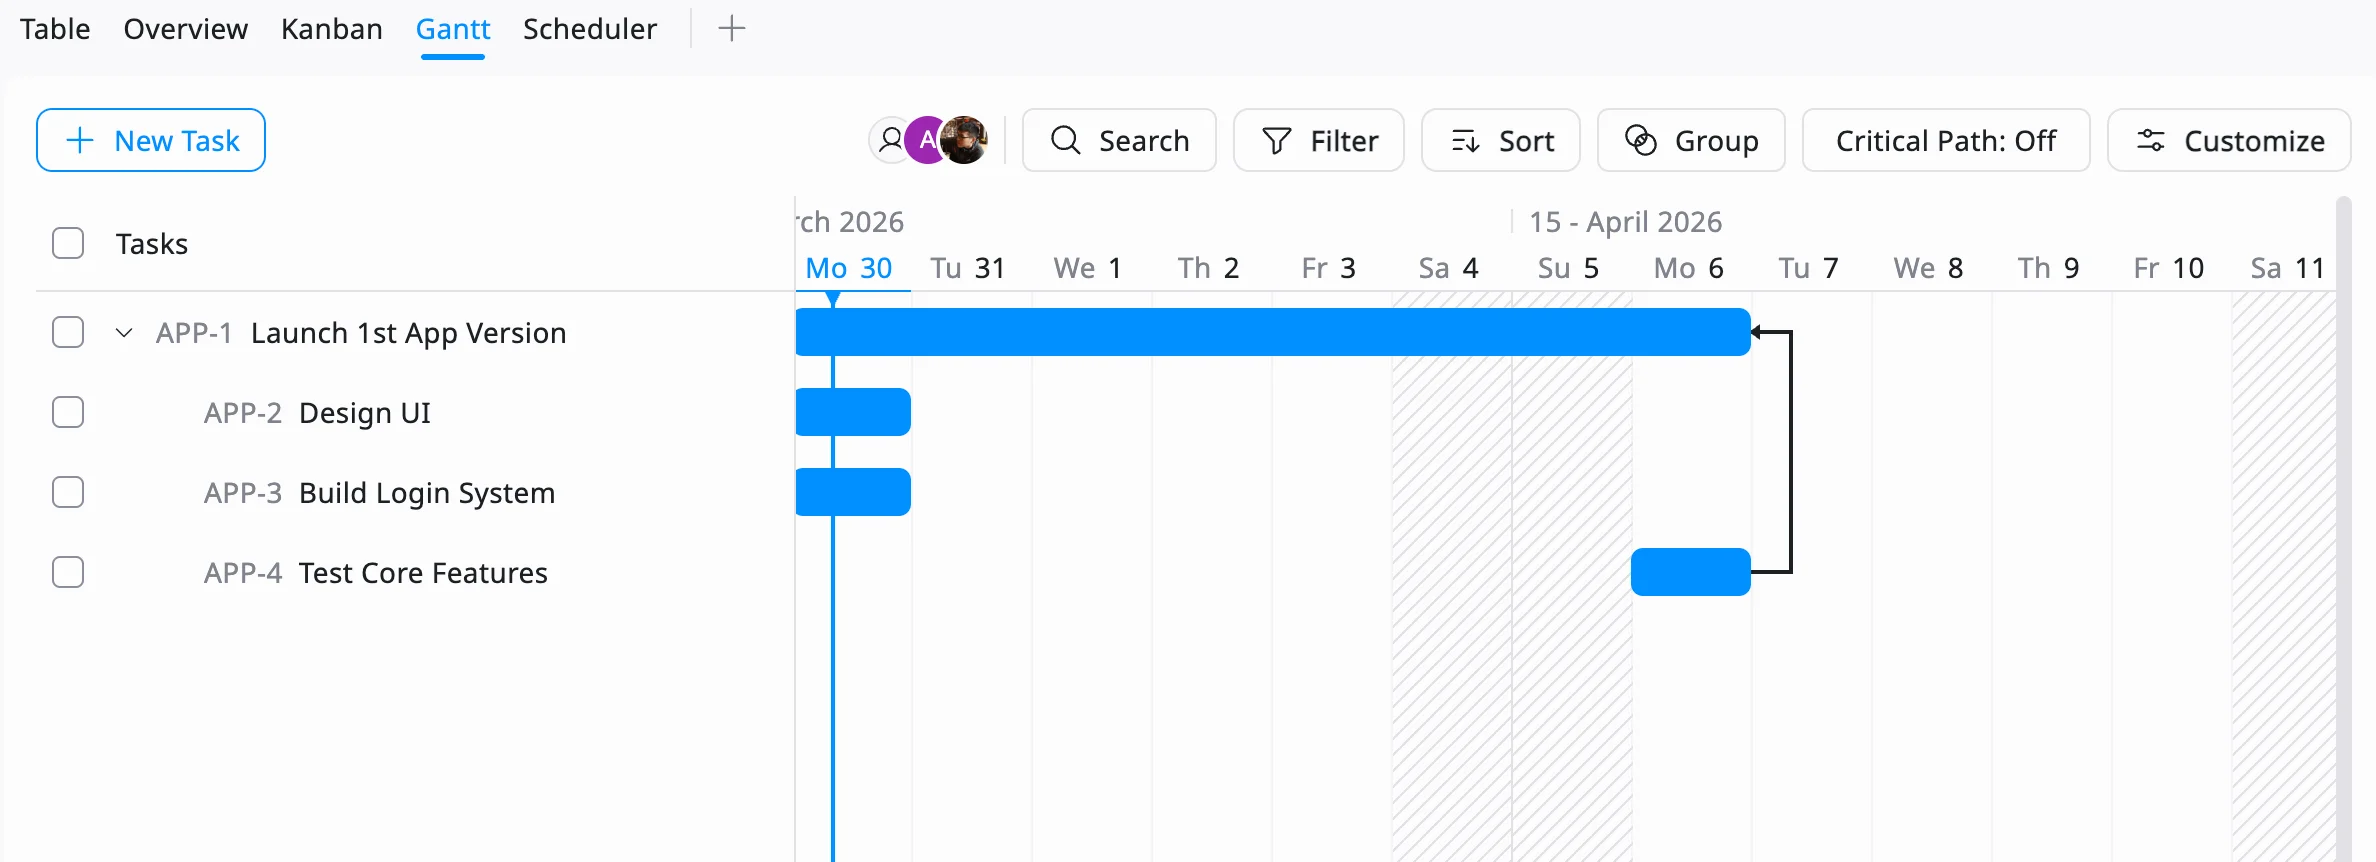Click the APP-4 Test Core Features Gantt bar
2376x862 pixels.
(1690, 572)
